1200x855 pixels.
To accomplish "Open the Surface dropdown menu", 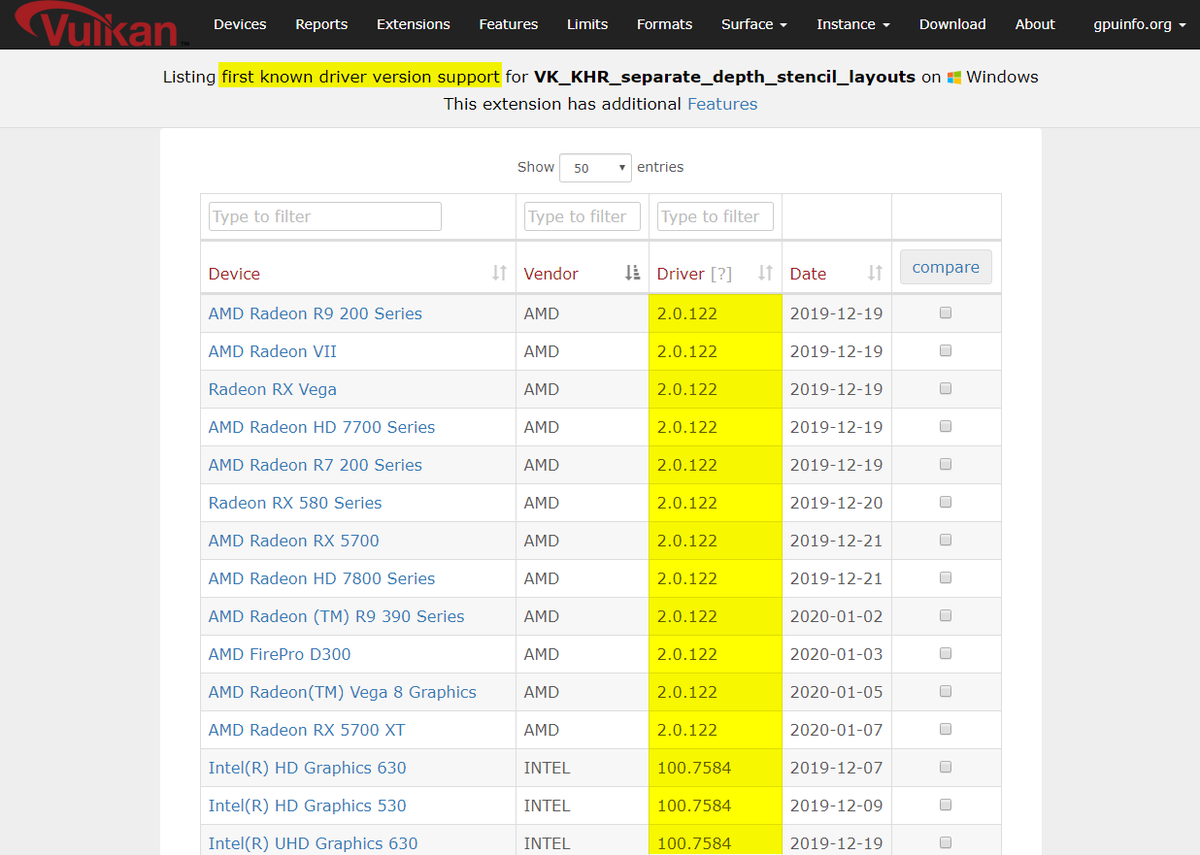I will (x=754, y=24).
